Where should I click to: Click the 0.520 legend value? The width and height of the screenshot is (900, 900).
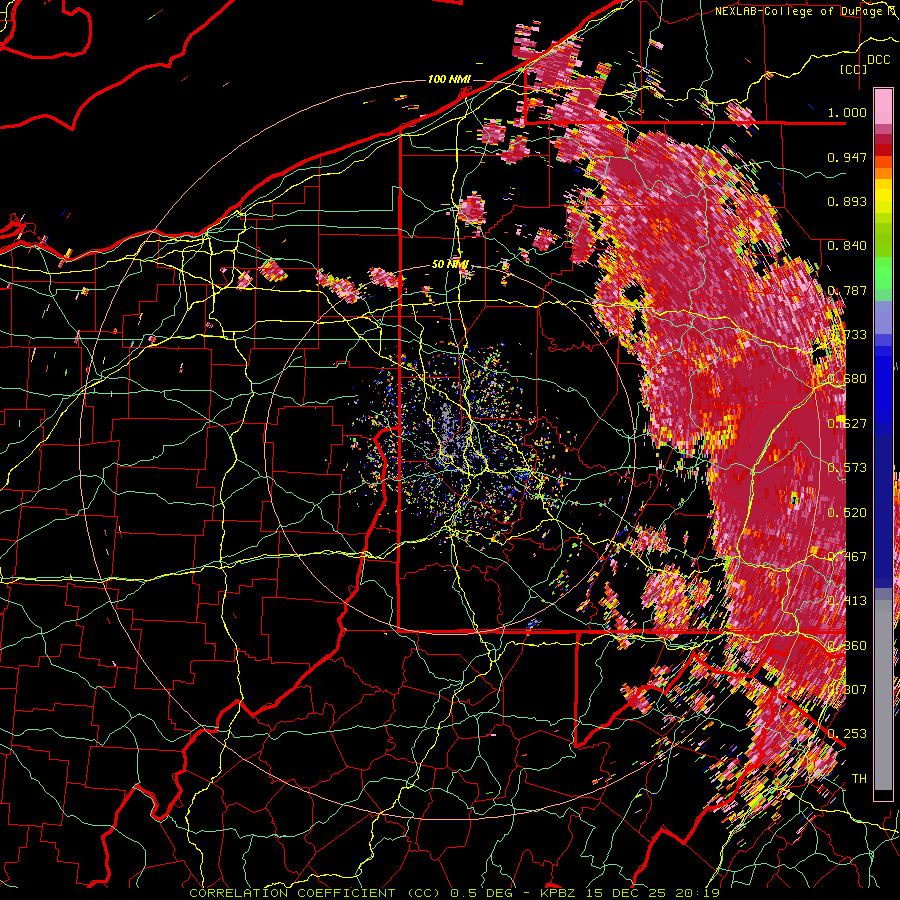click(x=847, y=512)
